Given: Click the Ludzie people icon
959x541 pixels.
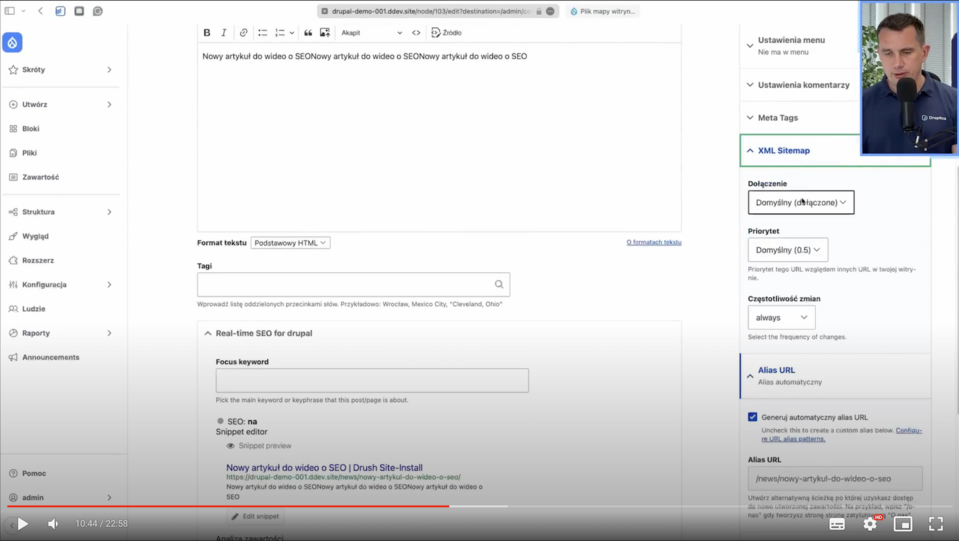Looking at the screenshot, I should tap(13, 309).
